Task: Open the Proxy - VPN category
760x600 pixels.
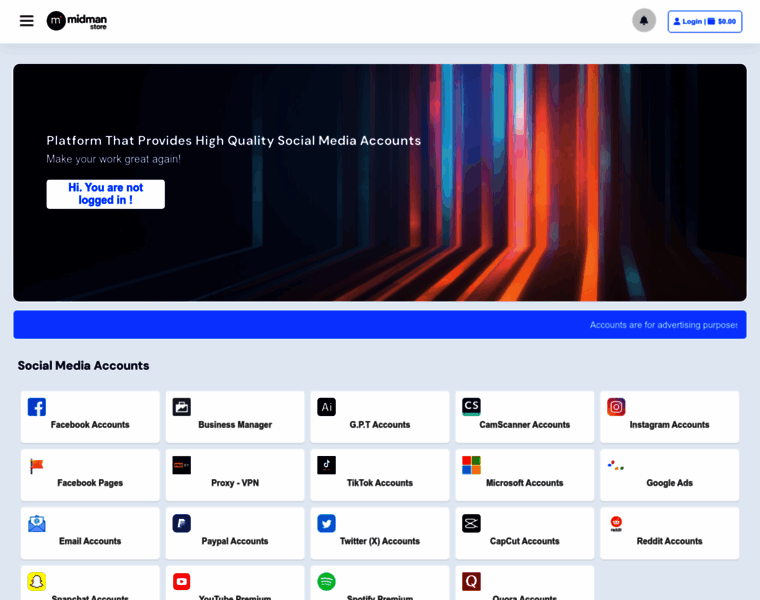Action: click(x=235, y=482)
